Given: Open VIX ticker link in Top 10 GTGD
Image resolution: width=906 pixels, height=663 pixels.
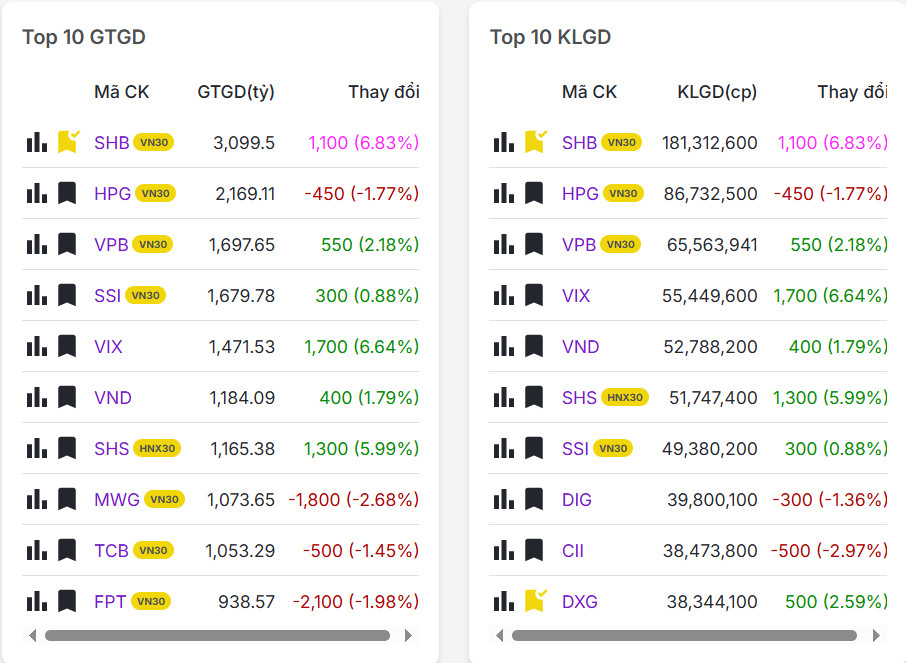Looking at the screenshot, I should point(108,346).
